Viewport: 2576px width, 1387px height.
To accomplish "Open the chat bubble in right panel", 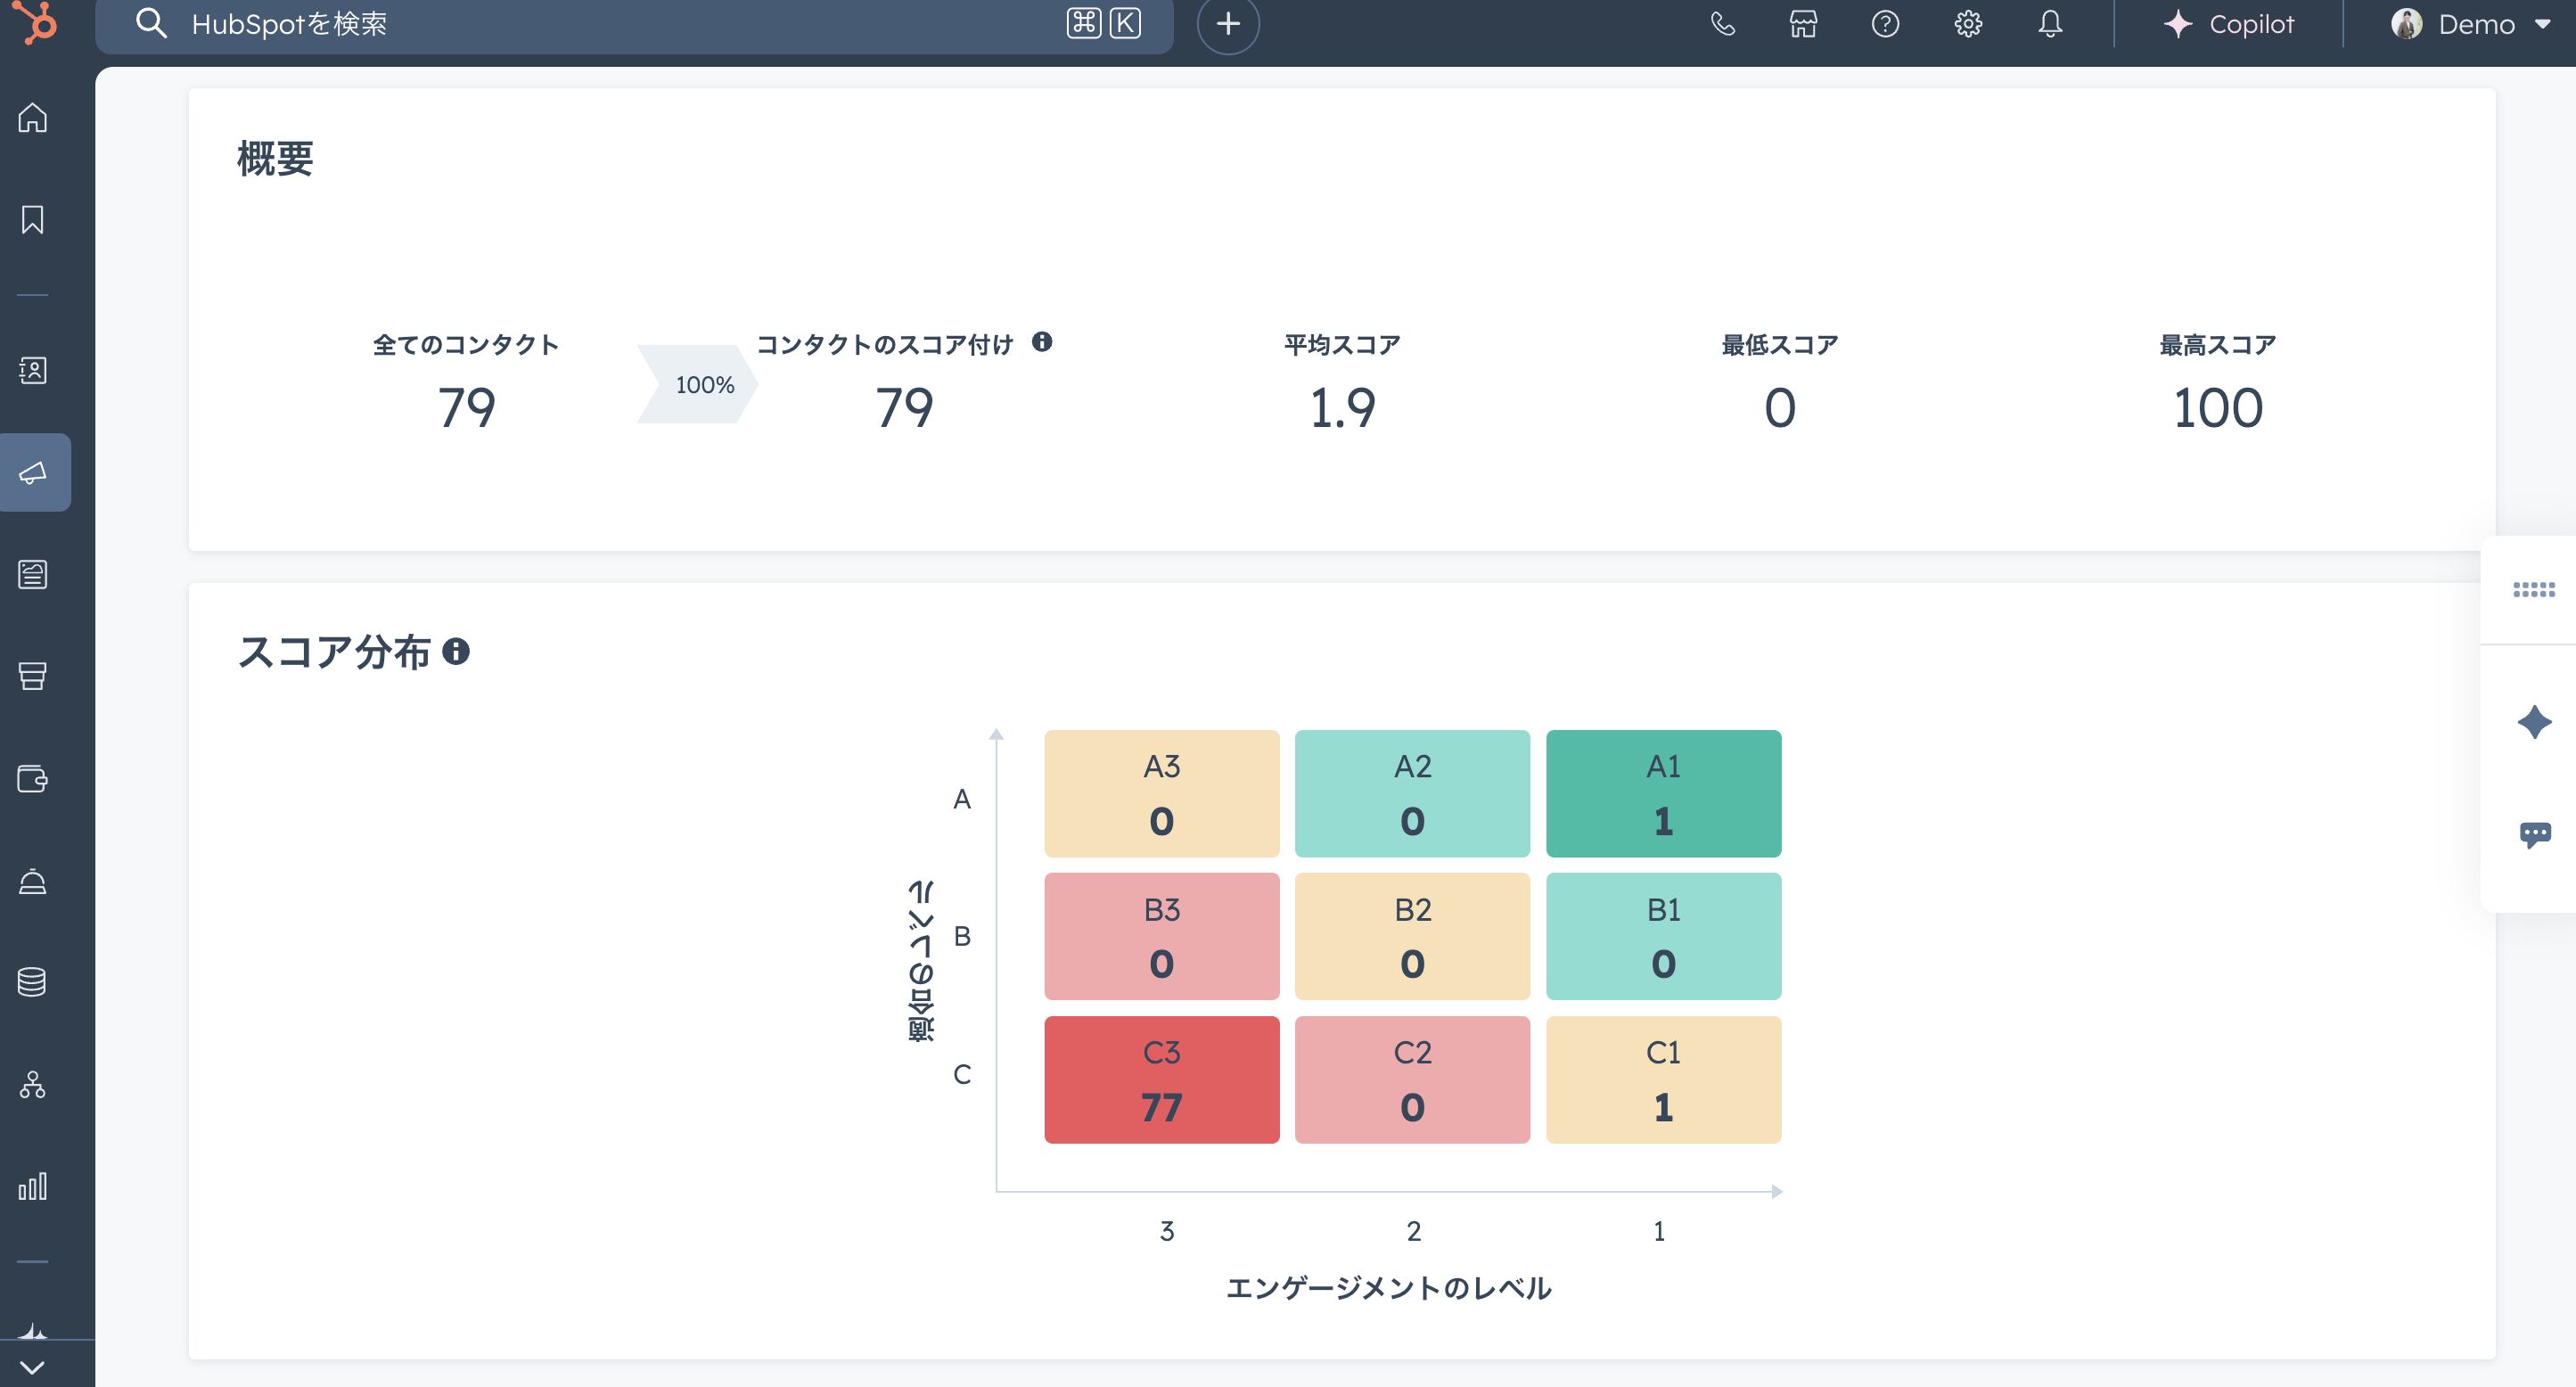I will point(2534,834).
